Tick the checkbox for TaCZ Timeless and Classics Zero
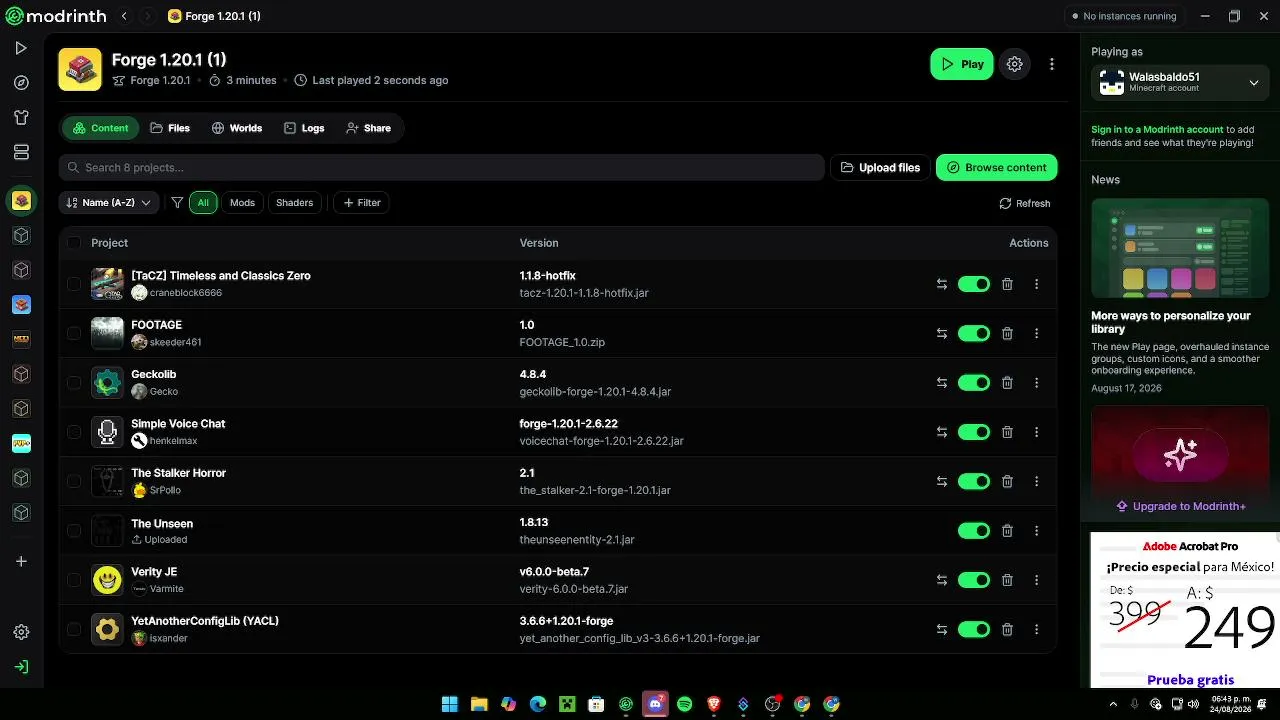This screenshot has height=720, width=1280. point(74,284)
